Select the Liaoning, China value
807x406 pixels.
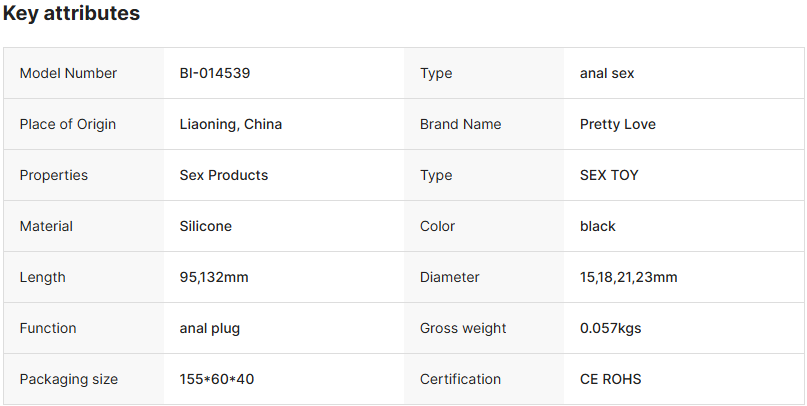click(x=231, y=124)
